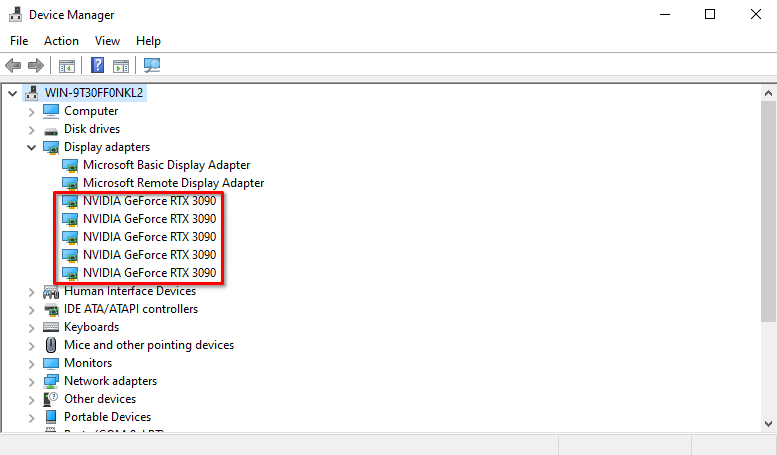Click the Computer category icon

coord(51,111)
